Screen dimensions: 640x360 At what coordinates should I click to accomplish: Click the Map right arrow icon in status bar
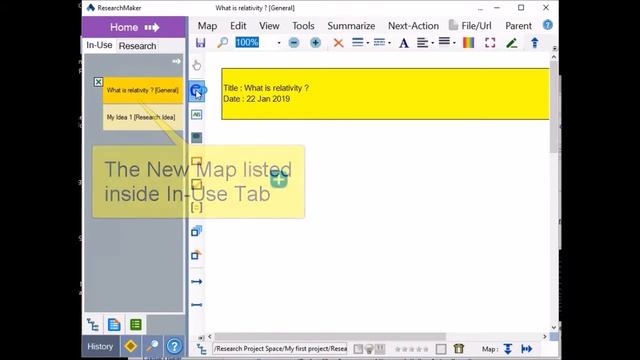tap(527, 349)
